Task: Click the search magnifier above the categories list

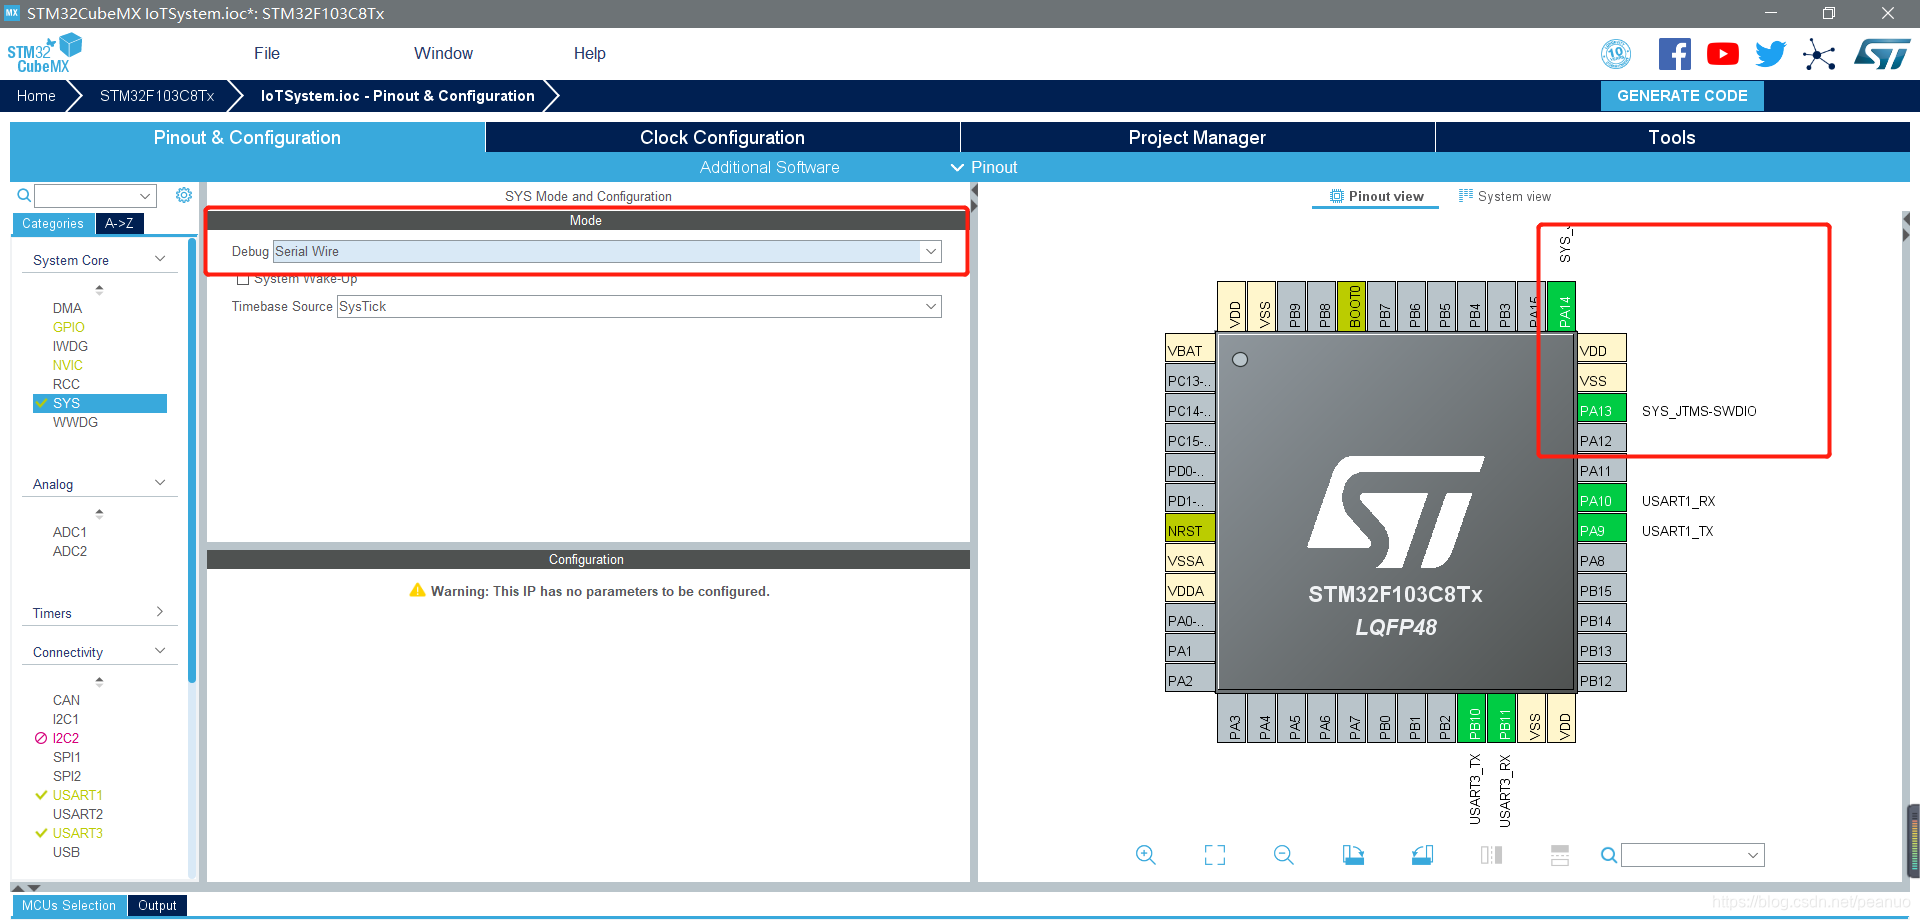Action: [23, 196]
